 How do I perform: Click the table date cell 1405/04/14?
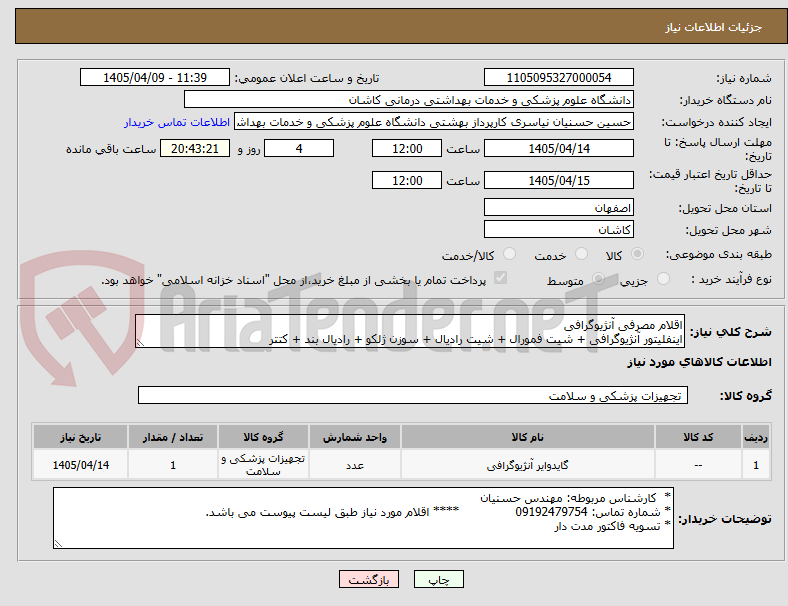click(80, 465)
